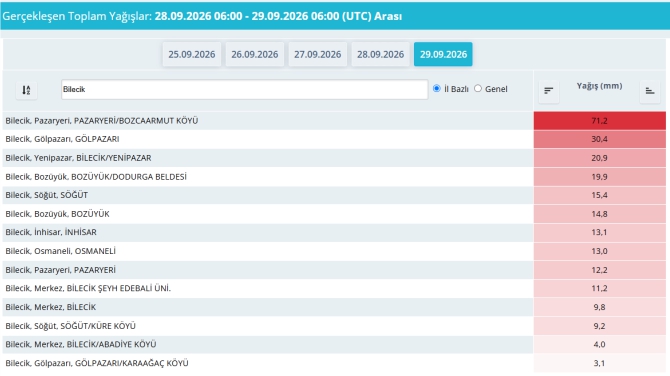This screenshot has height=376, width=670.
Task: Click the 9,8 rainfall value cell
Action: [x=599, y=307]
